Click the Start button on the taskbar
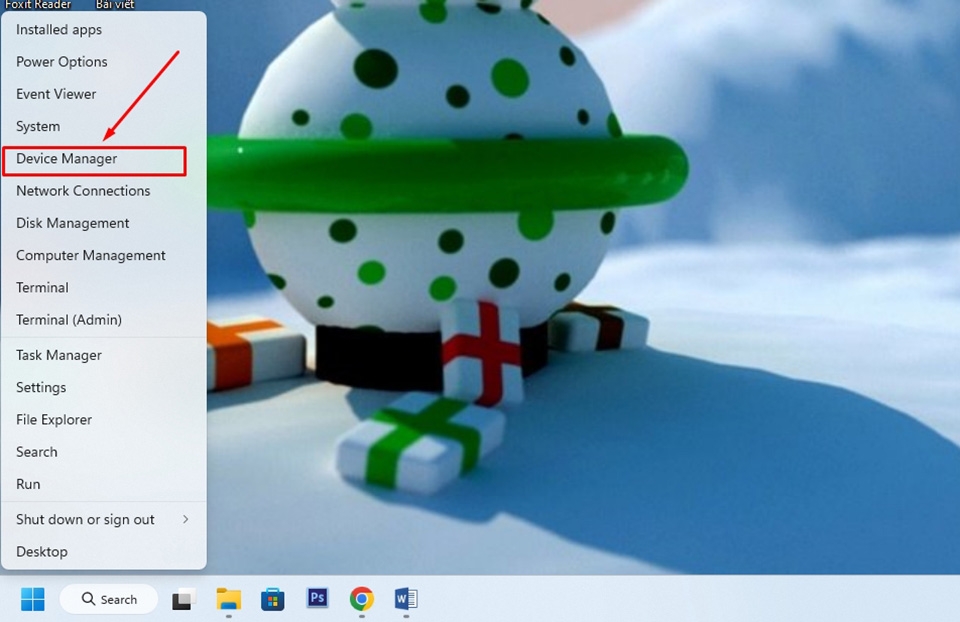 31,598
